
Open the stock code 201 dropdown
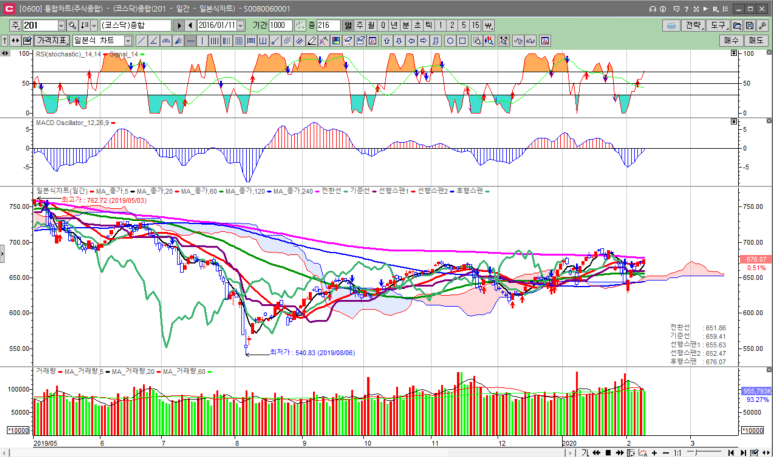61,25
